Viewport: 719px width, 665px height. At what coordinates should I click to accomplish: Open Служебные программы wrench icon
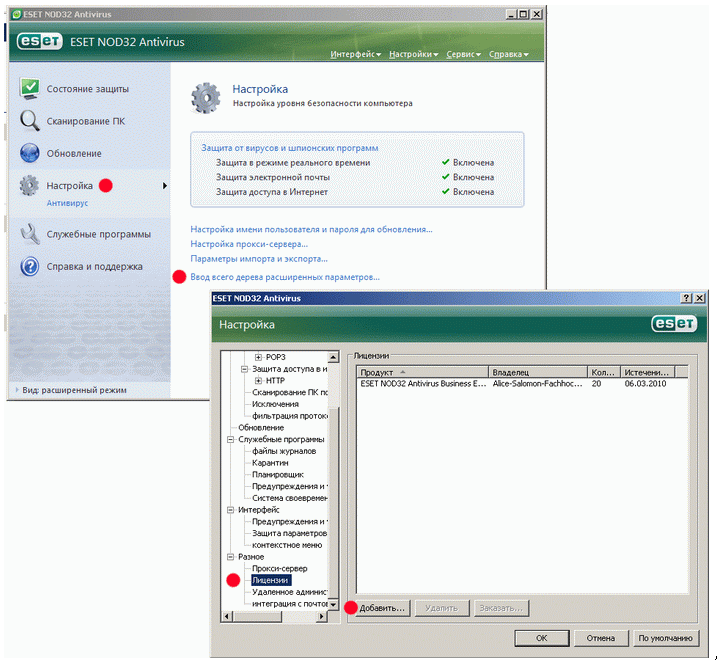coord(30,234)
